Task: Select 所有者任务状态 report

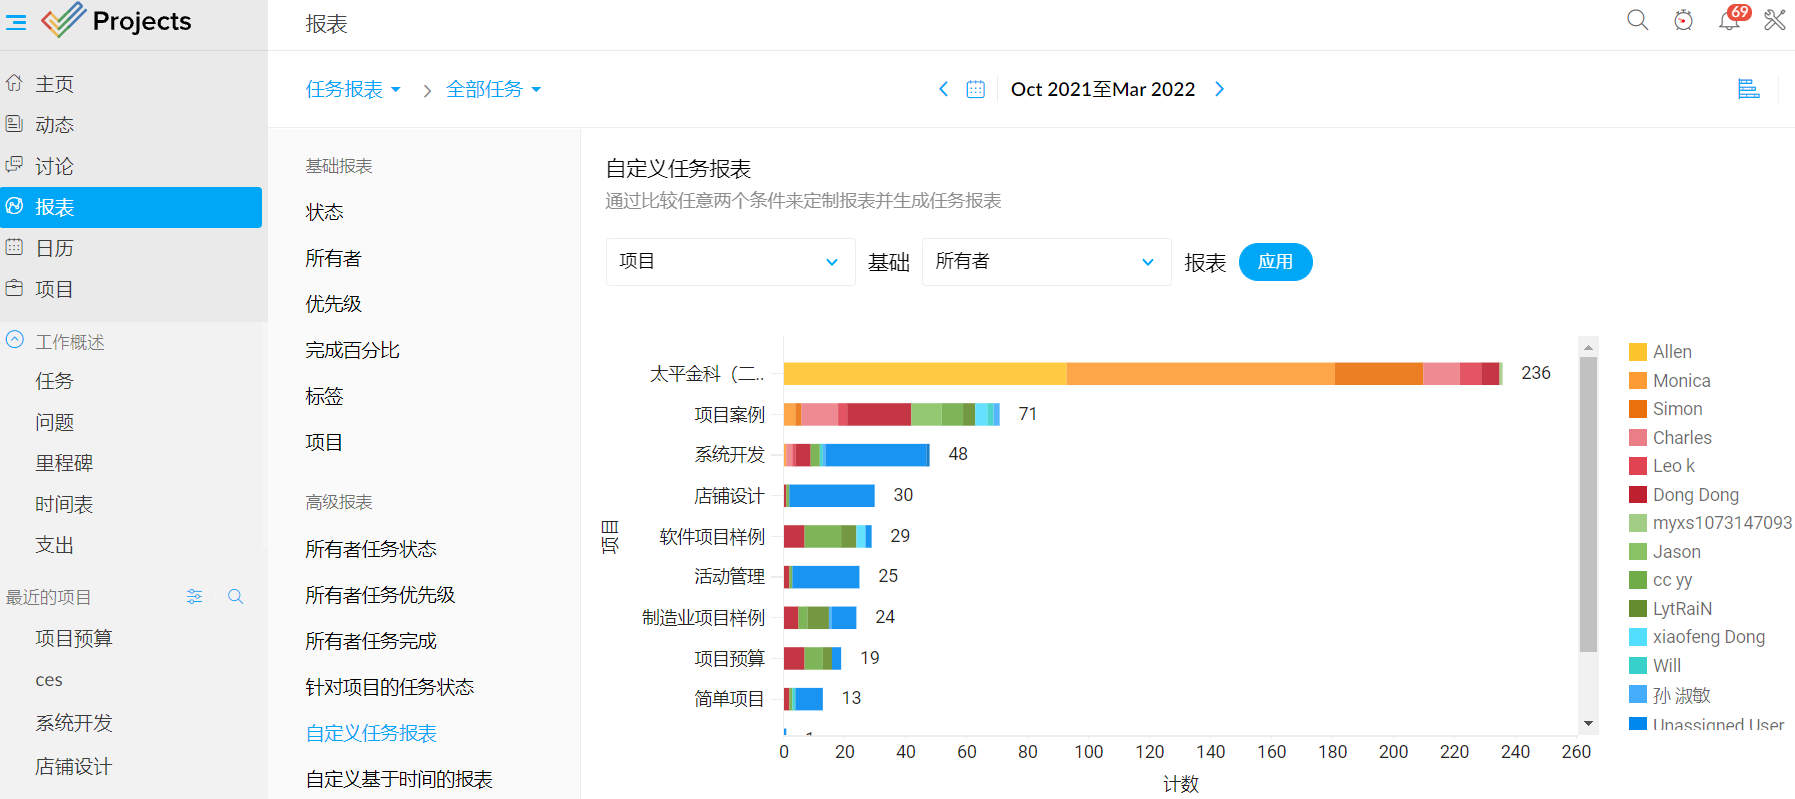Action: (x=371, y=549)
